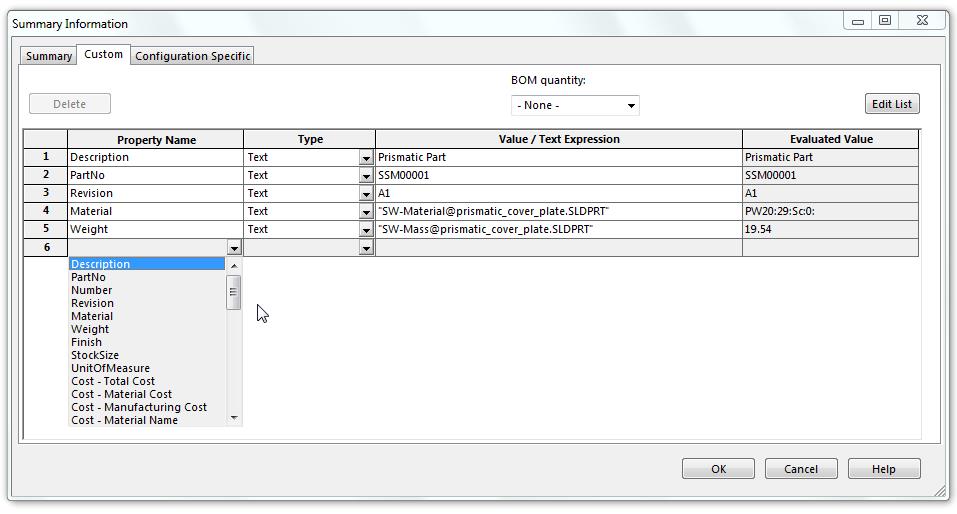Pick UnitOfMeasure from the property list
This screenshot has width=957, height=514.
pos(110,368)
